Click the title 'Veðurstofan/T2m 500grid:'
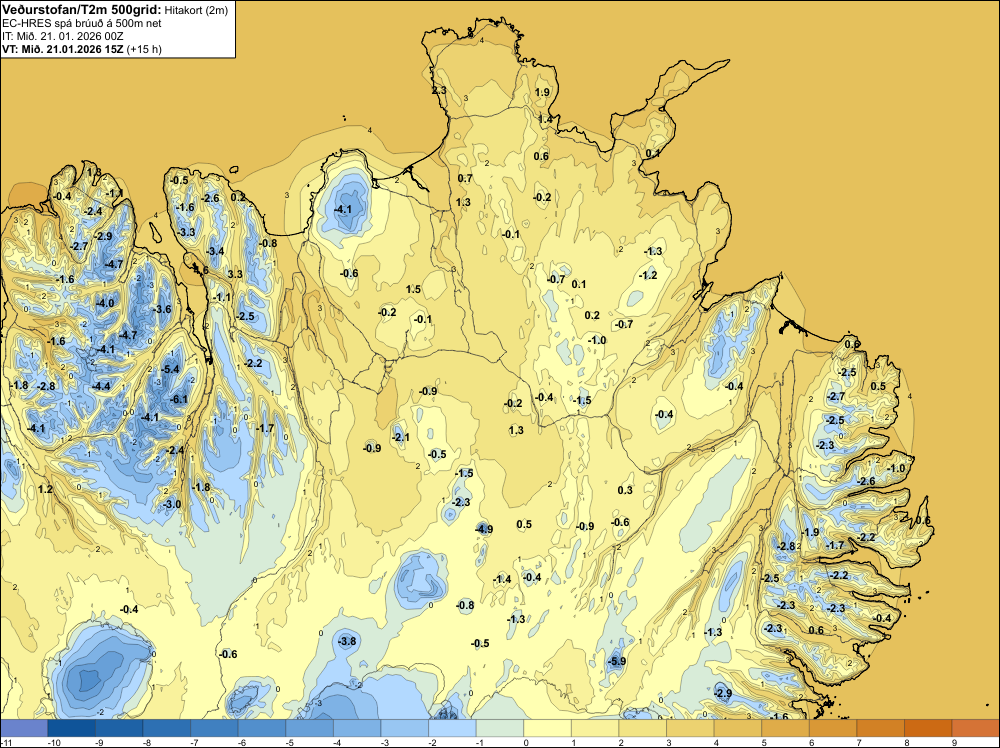The height and width of the screenshot is (748, 1000). coord(82,10)
